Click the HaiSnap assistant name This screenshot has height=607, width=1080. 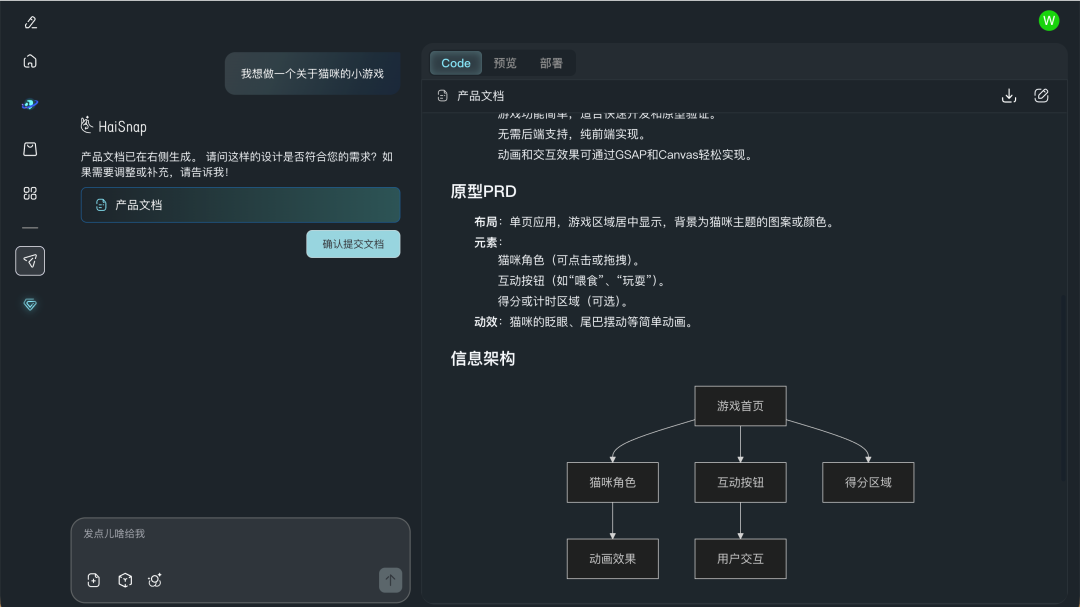(x=123, y=127)
